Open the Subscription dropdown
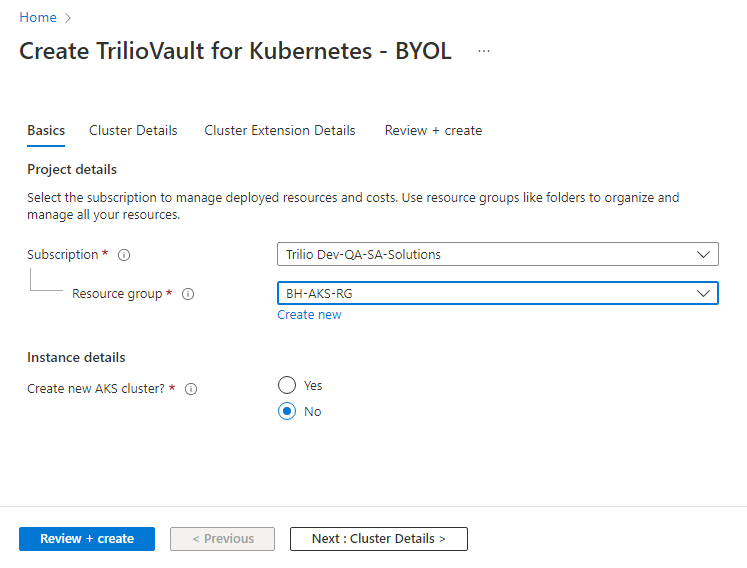The height and width of the screenshot is (568, 747). pyautogui.click(x=497, y=254)
